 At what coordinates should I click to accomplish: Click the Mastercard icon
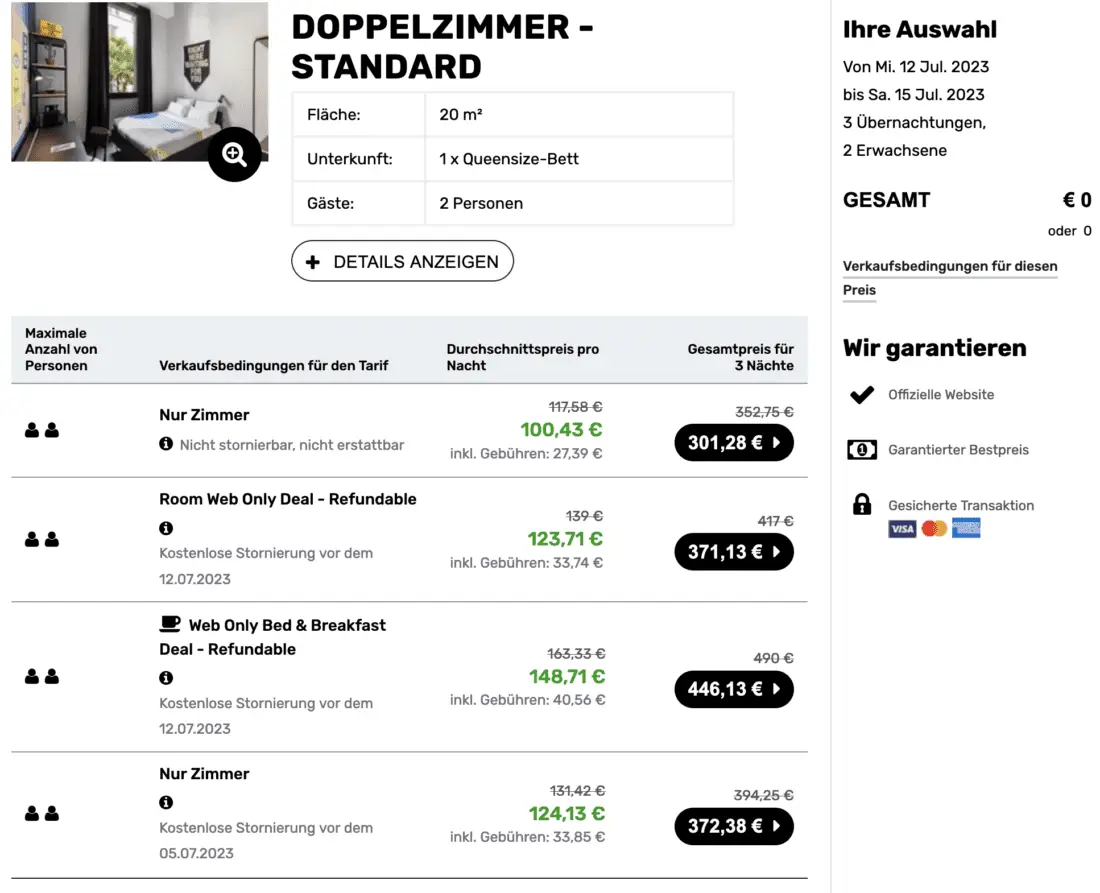[x=934, y=528]
